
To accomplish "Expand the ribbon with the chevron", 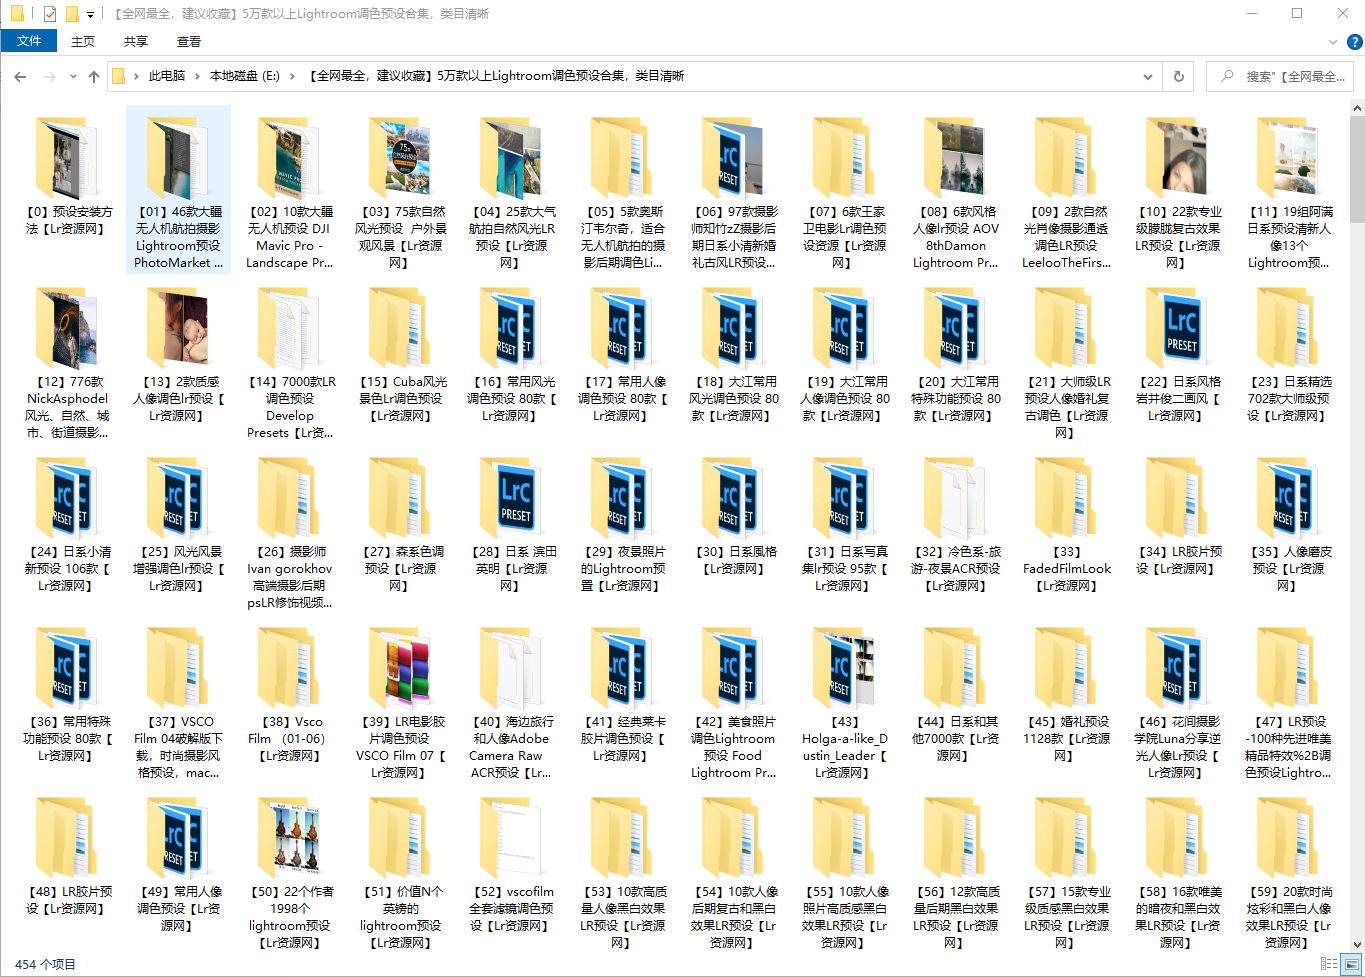I will pyautogui.click(x=1333, y=42).
